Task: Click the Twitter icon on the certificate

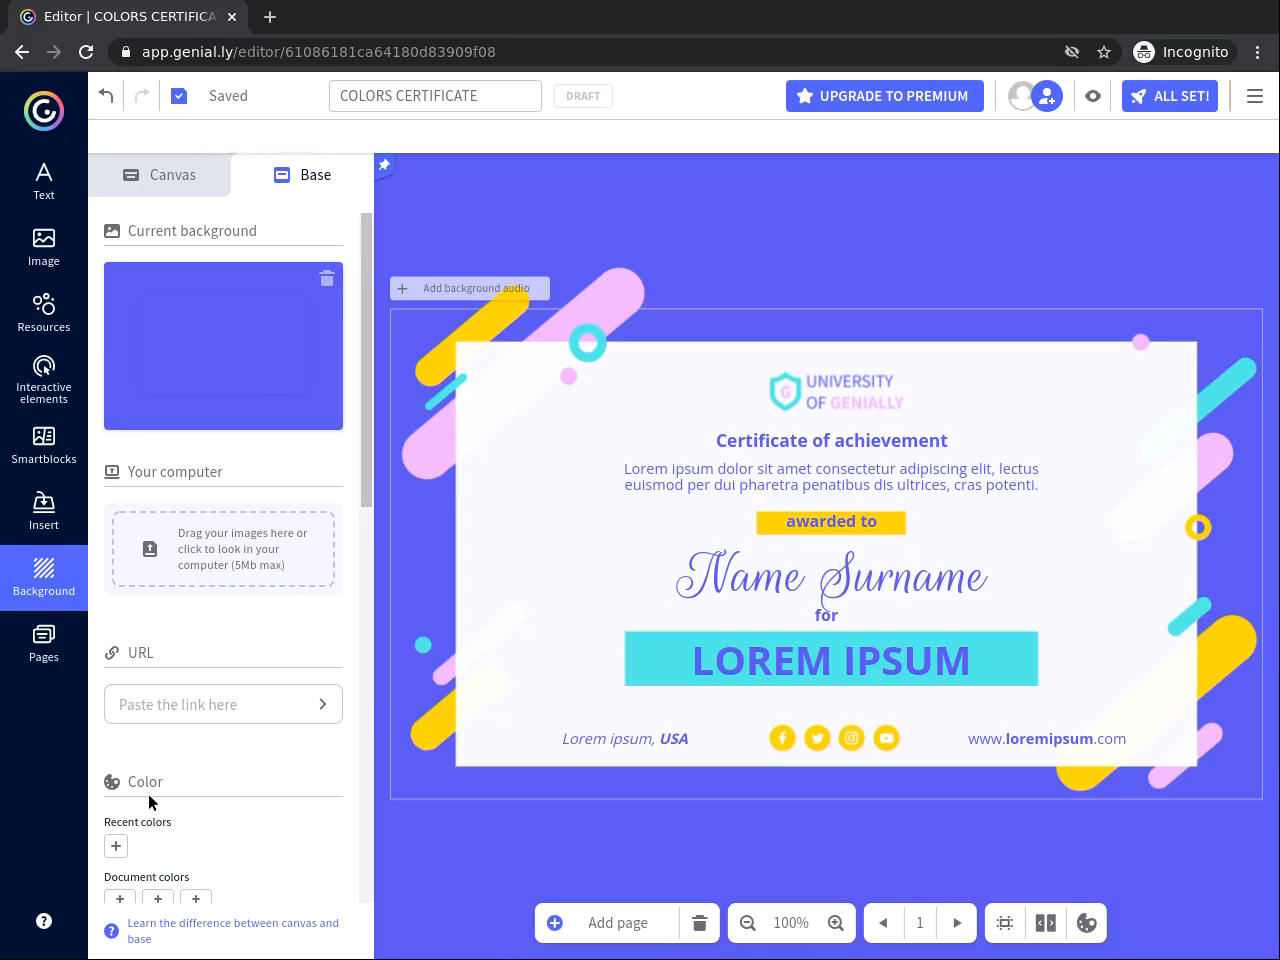Action: pyautogui.click(x=817, y=738)
